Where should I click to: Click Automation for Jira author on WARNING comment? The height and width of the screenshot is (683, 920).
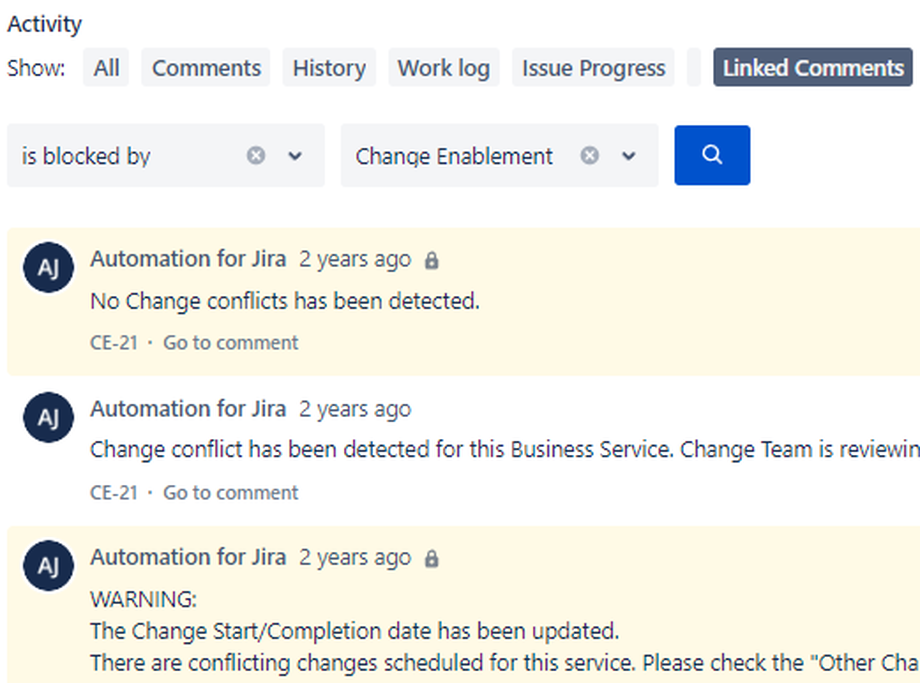click(188, 557)
